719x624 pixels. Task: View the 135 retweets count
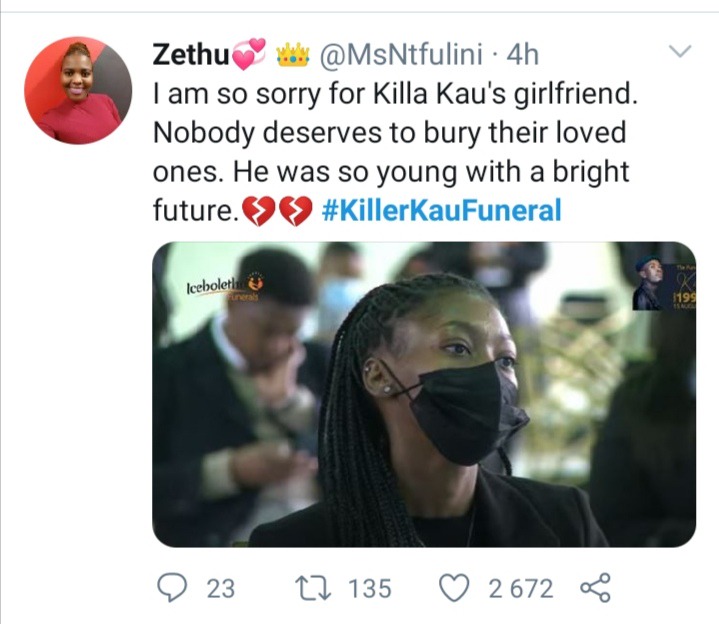coord(370,588)
